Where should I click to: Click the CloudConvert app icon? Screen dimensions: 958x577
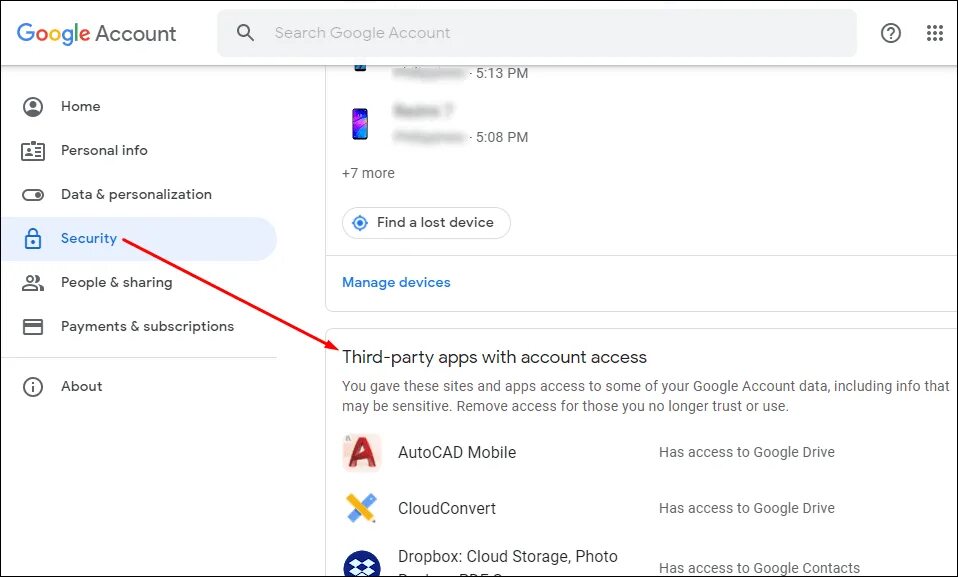coord(361,508)
